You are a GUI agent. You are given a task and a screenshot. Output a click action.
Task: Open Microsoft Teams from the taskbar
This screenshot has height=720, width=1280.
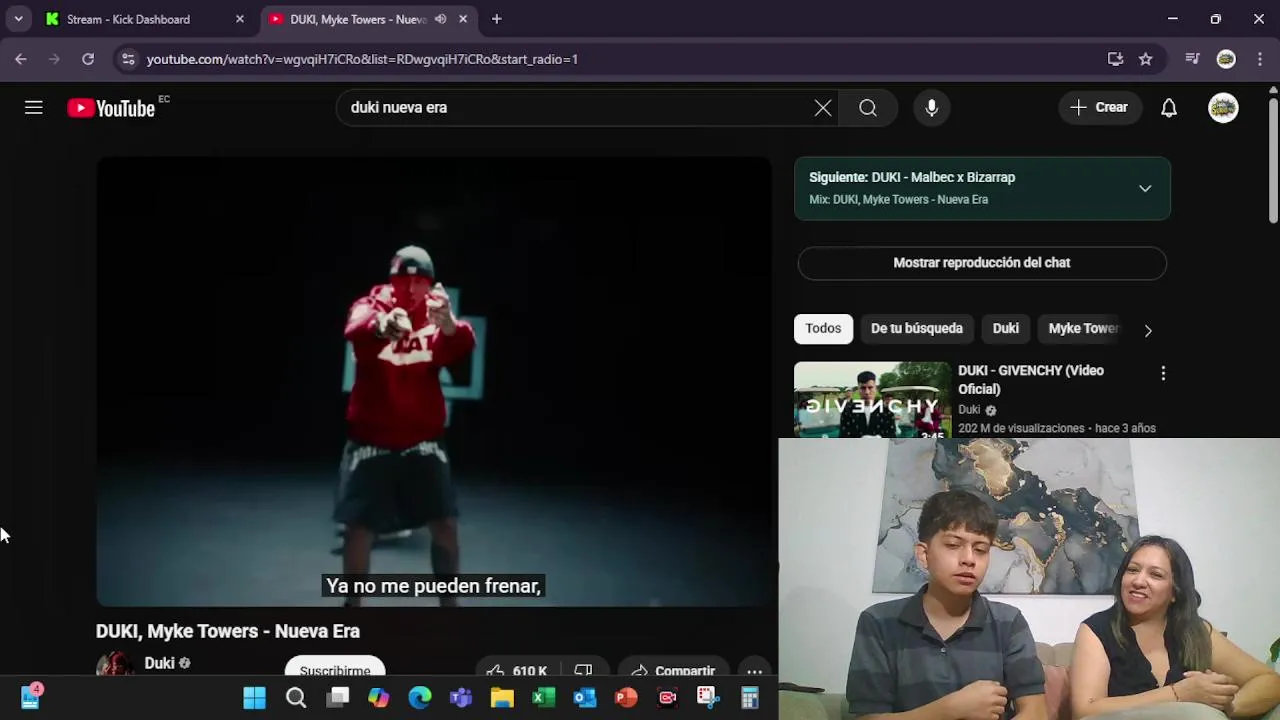pyautogui.click(x=461, y=697)
